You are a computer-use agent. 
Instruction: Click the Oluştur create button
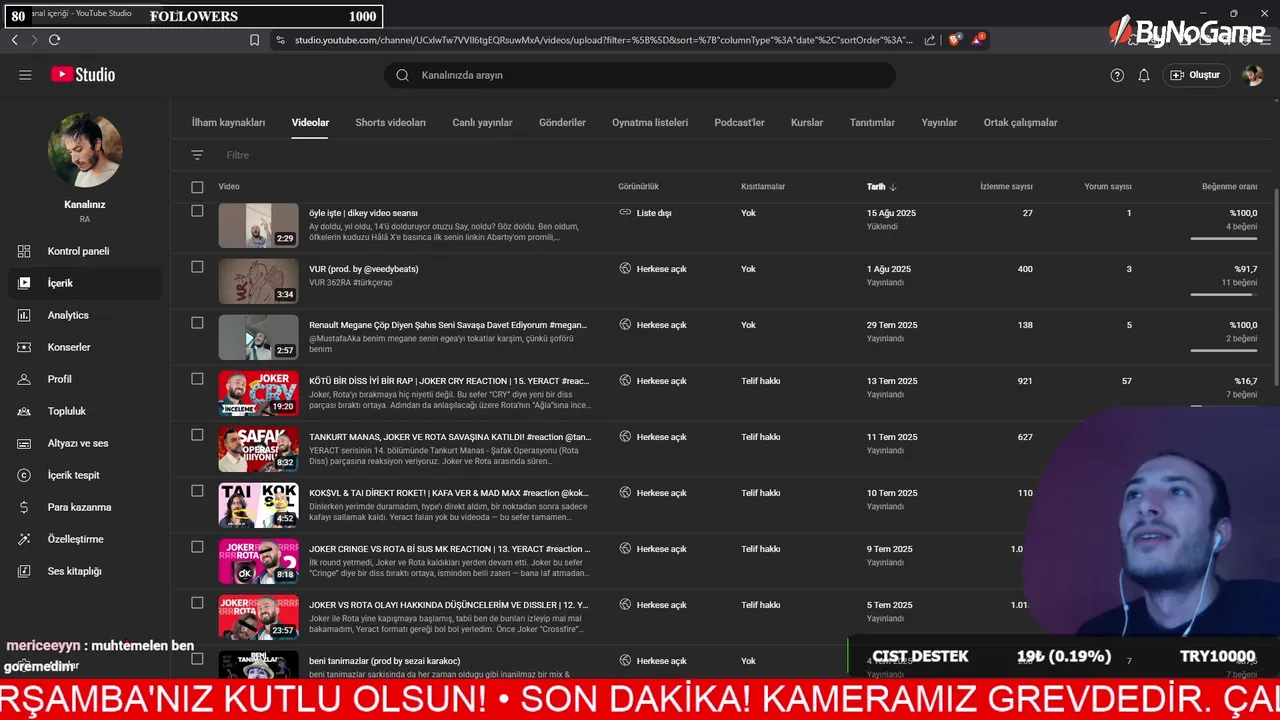pos(1196,75)
